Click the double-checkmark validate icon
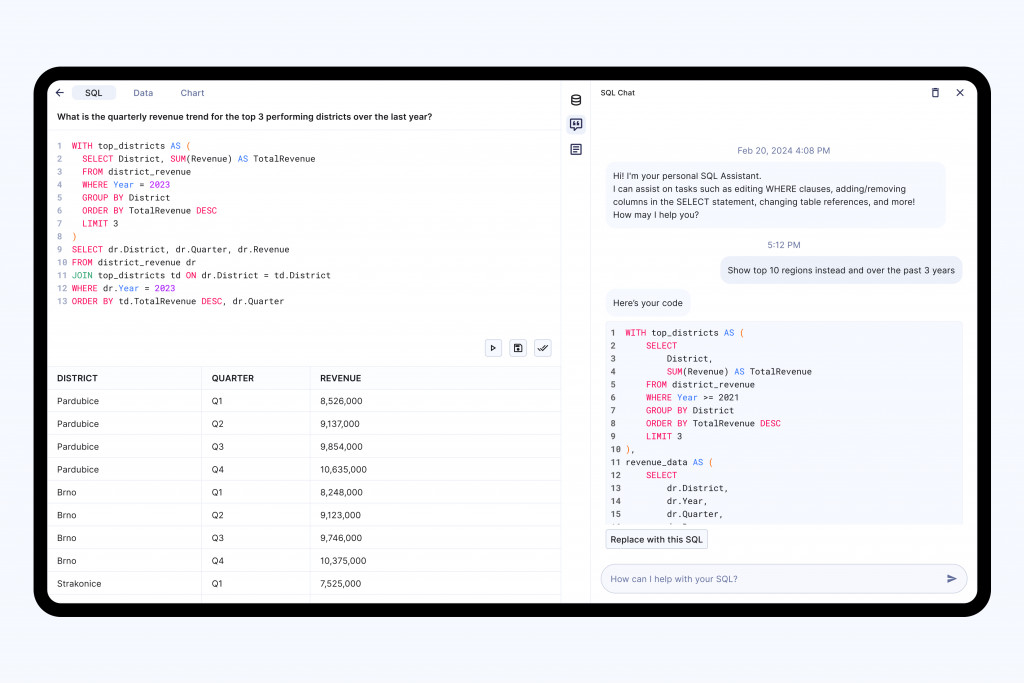The image size is (1024, 683). coord(542,348)
